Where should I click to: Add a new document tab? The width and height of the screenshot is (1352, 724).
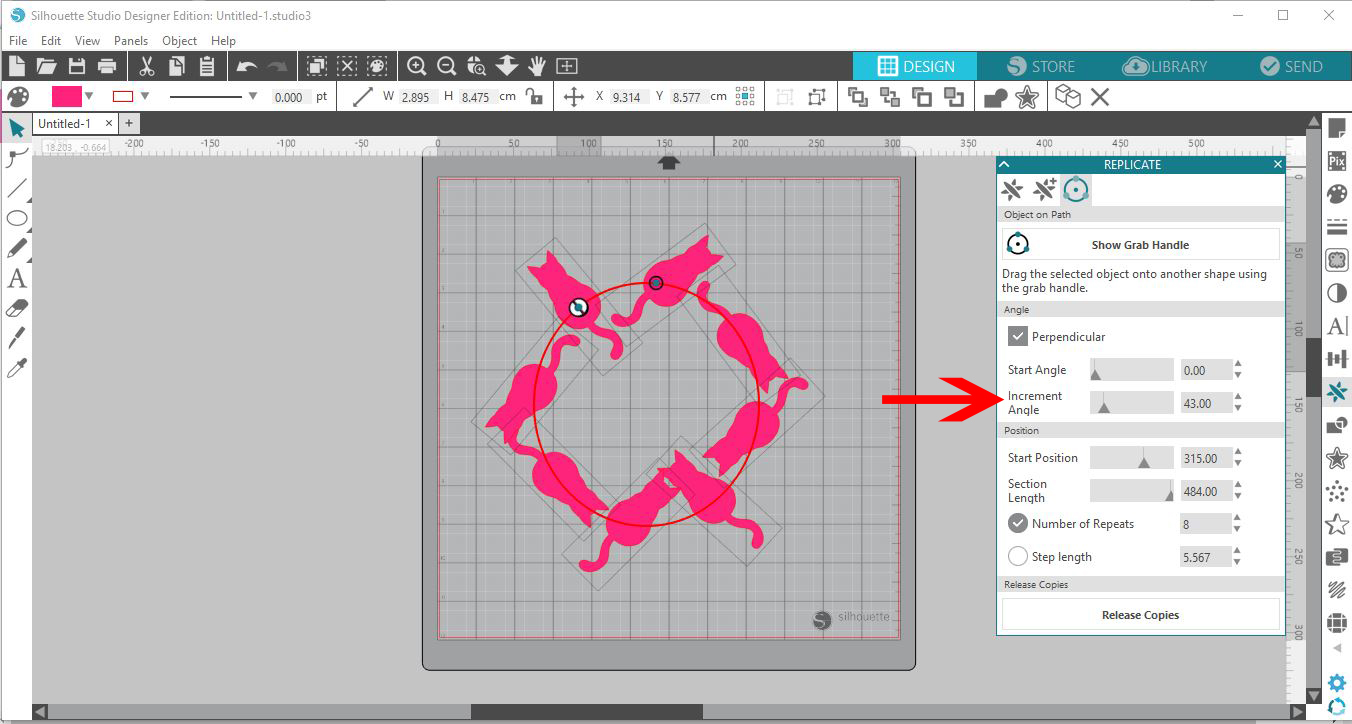pos(128,123)
